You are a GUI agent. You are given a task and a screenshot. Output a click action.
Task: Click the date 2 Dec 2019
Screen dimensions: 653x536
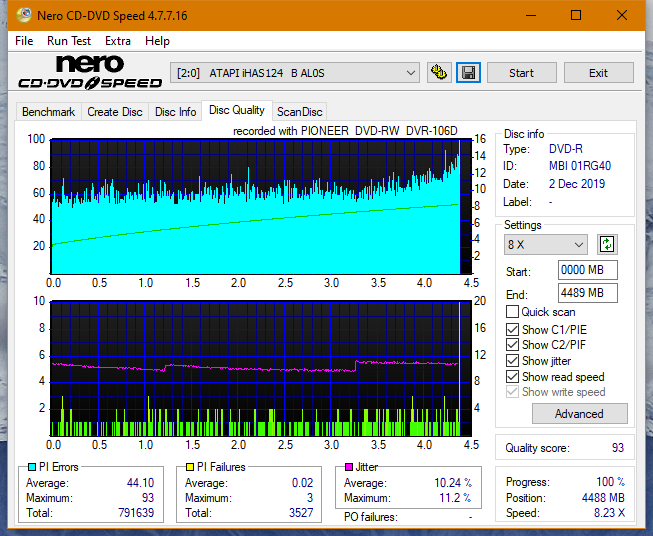point(577,184)
